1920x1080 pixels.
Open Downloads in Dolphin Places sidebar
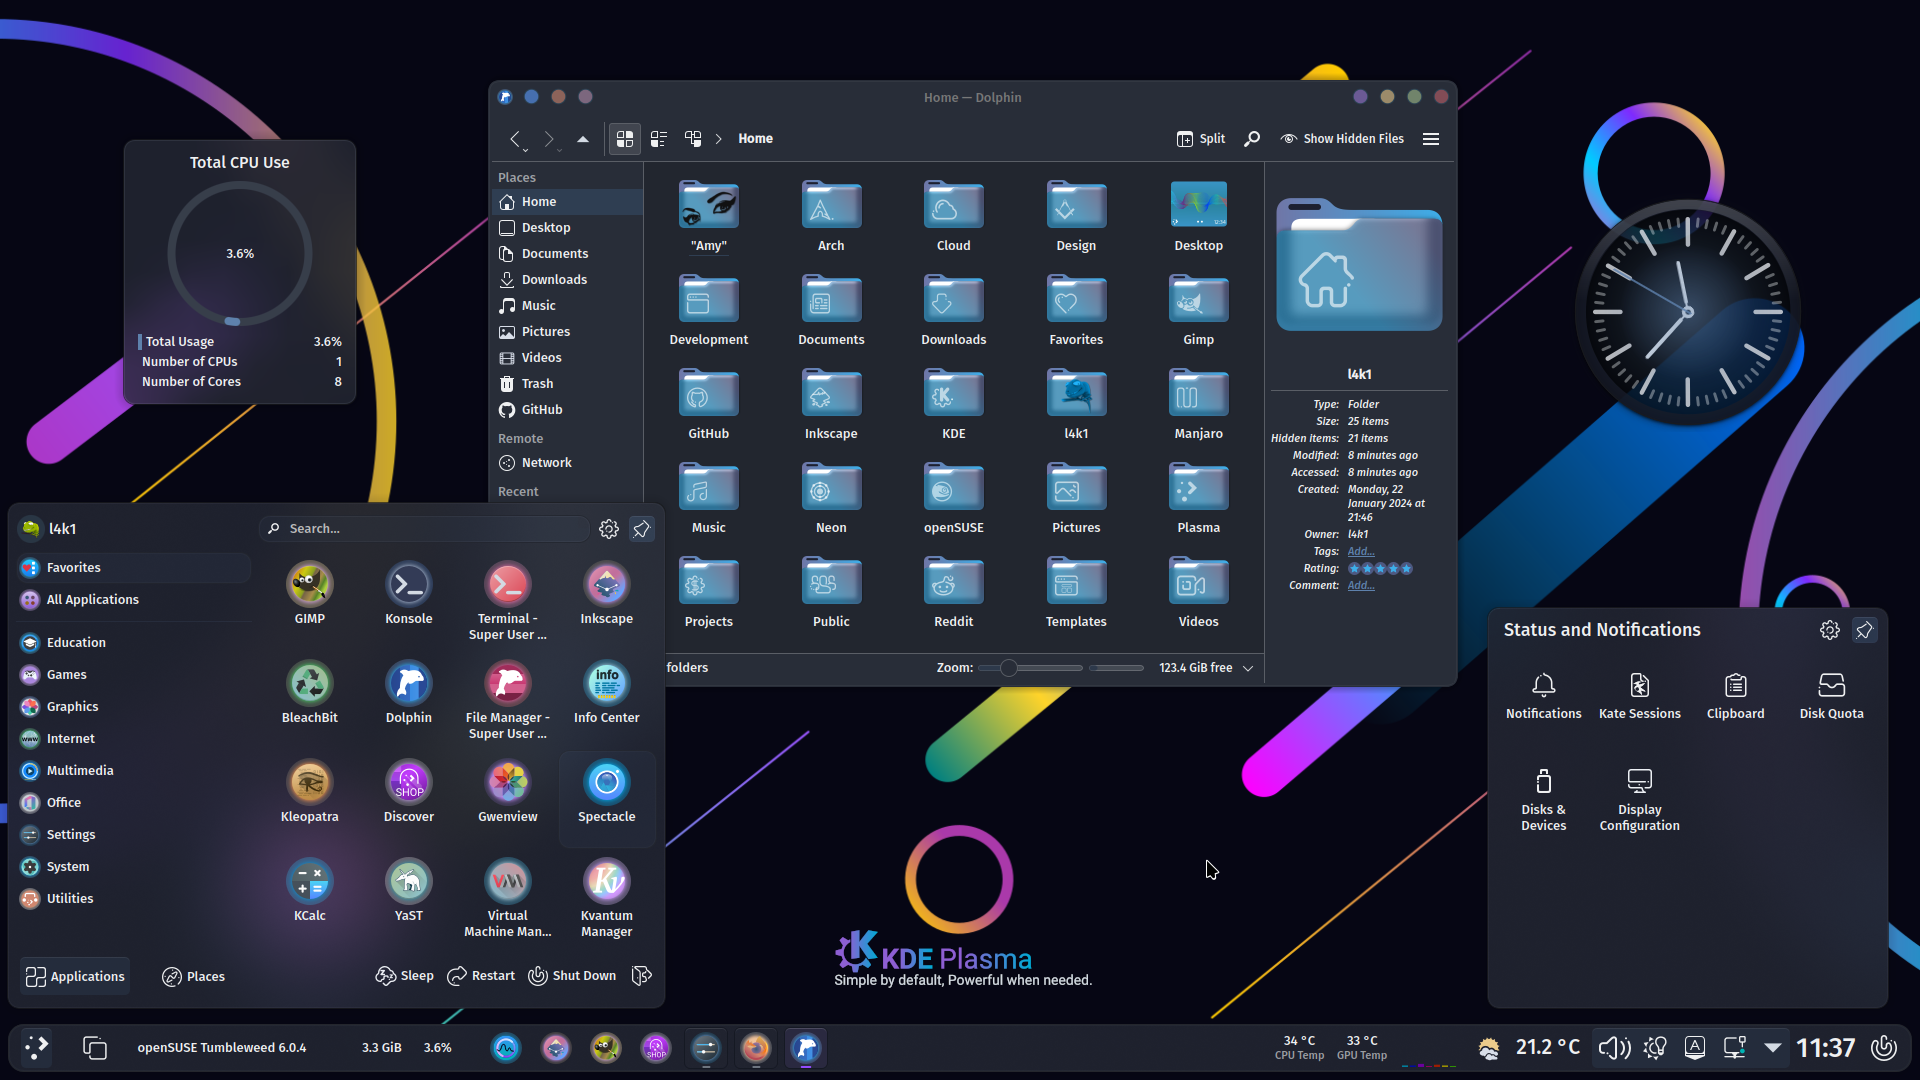click(567, 279)
